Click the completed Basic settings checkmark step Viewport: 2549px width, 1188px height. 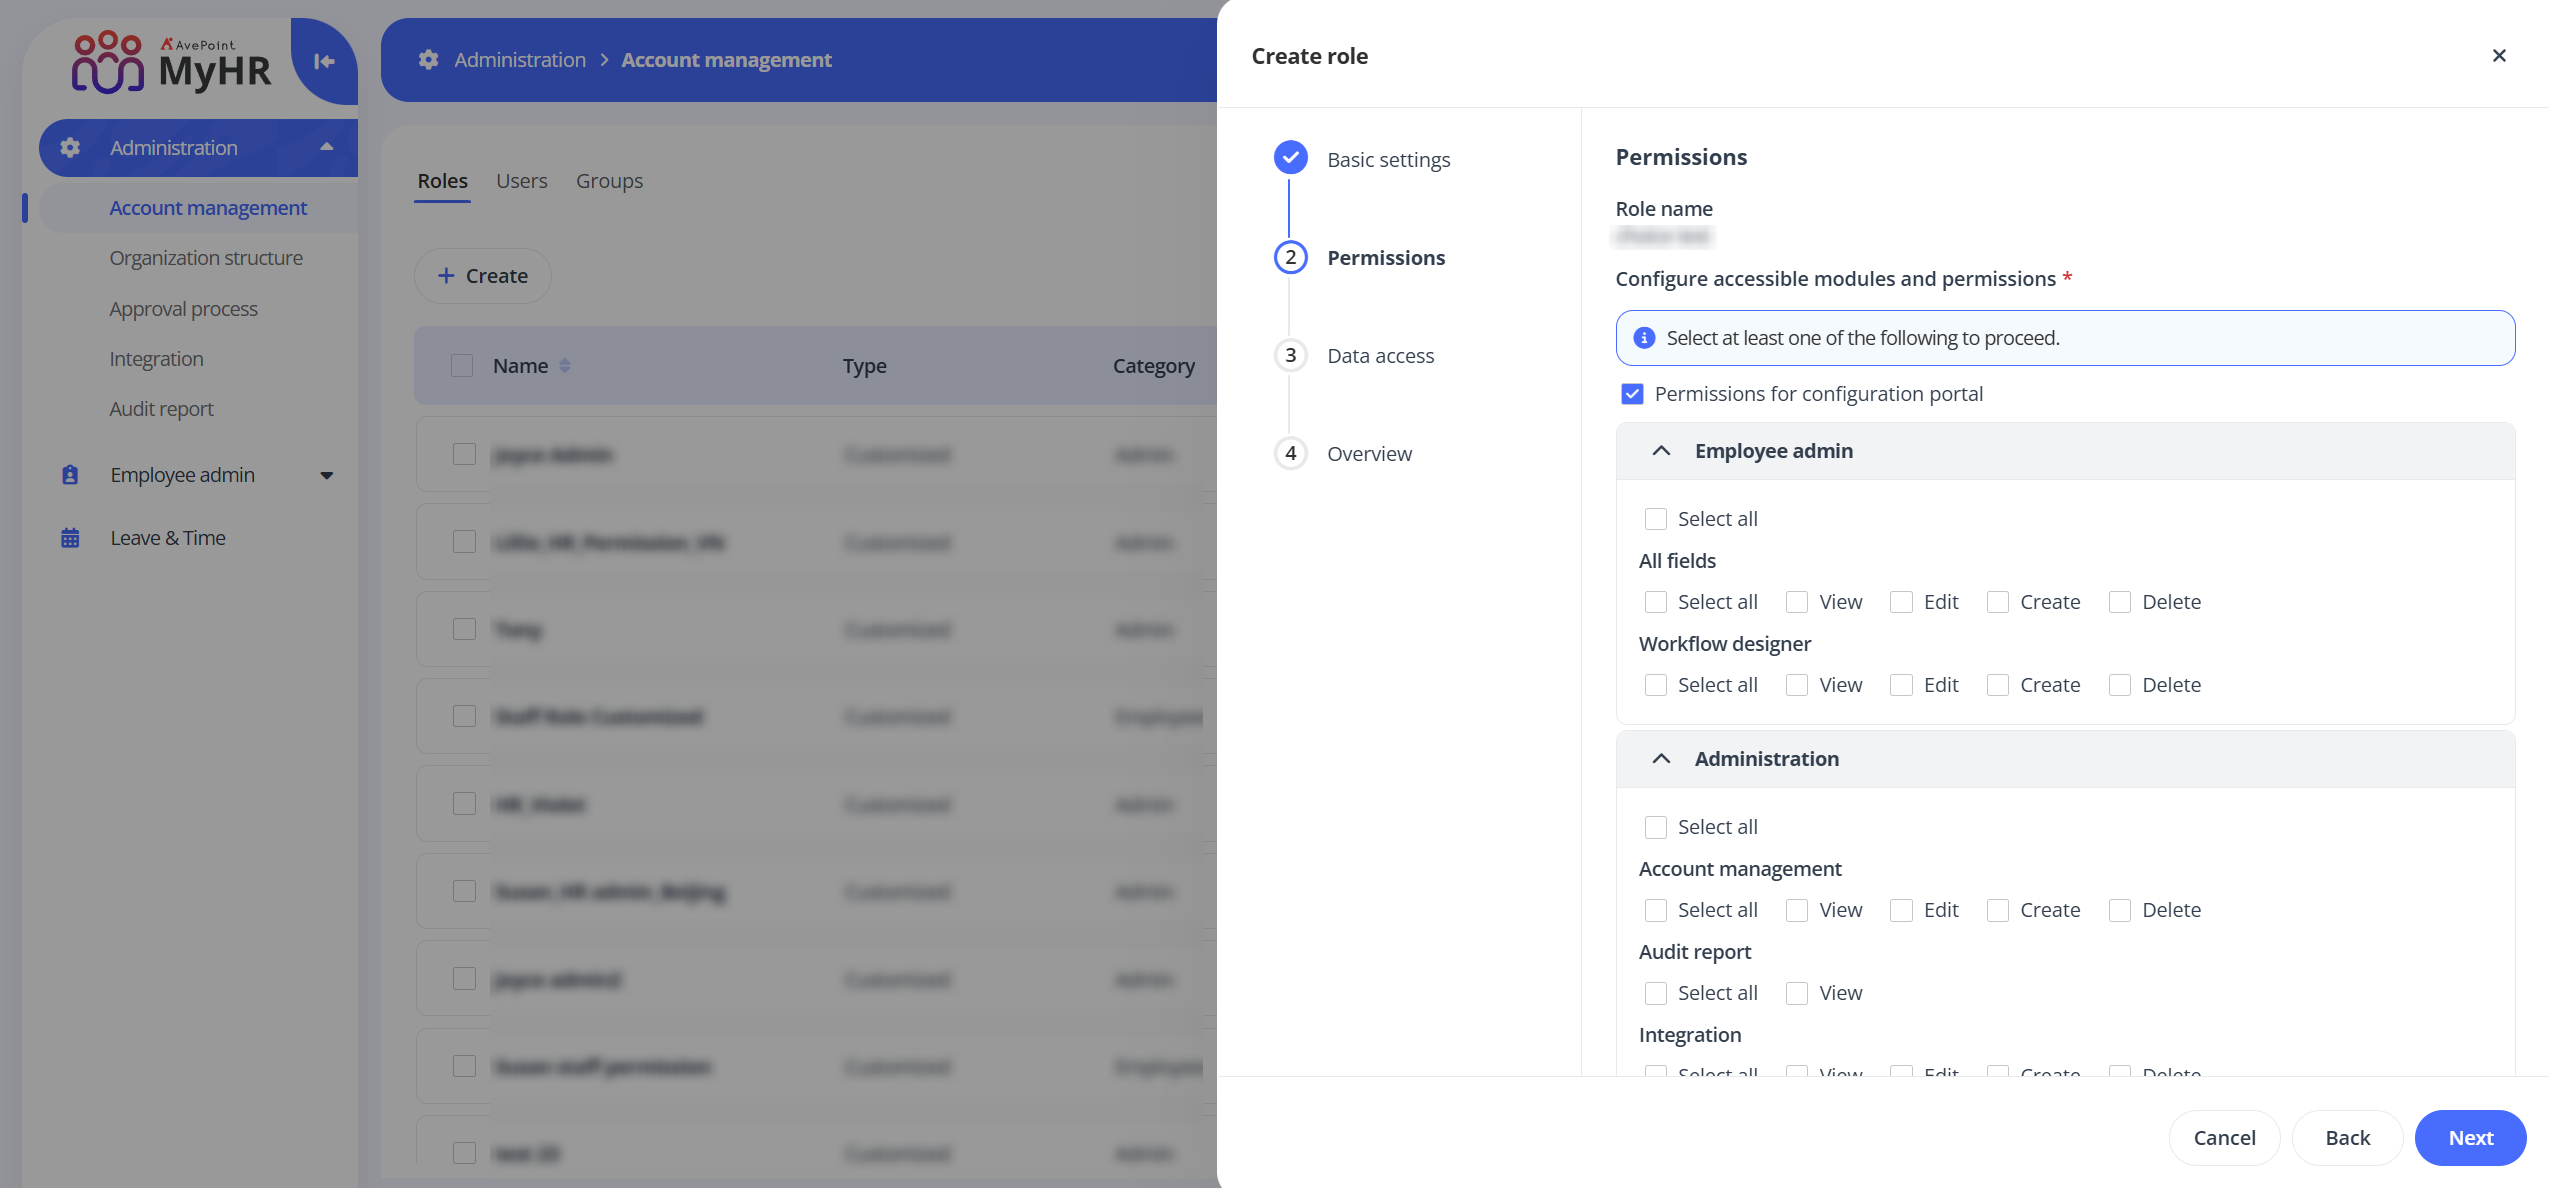tap(1290, 158)
